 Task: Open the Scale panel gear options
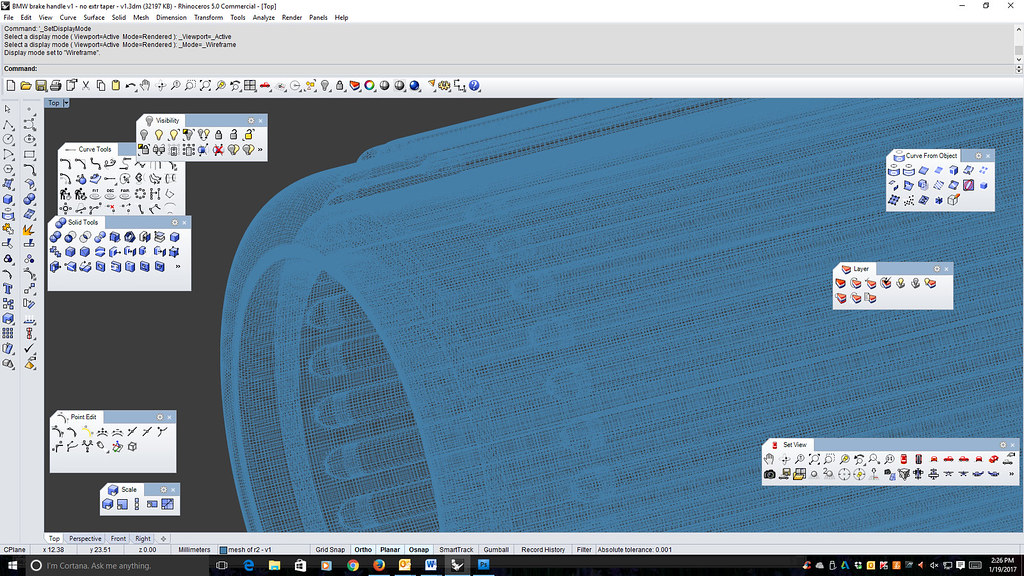[163, 490]
